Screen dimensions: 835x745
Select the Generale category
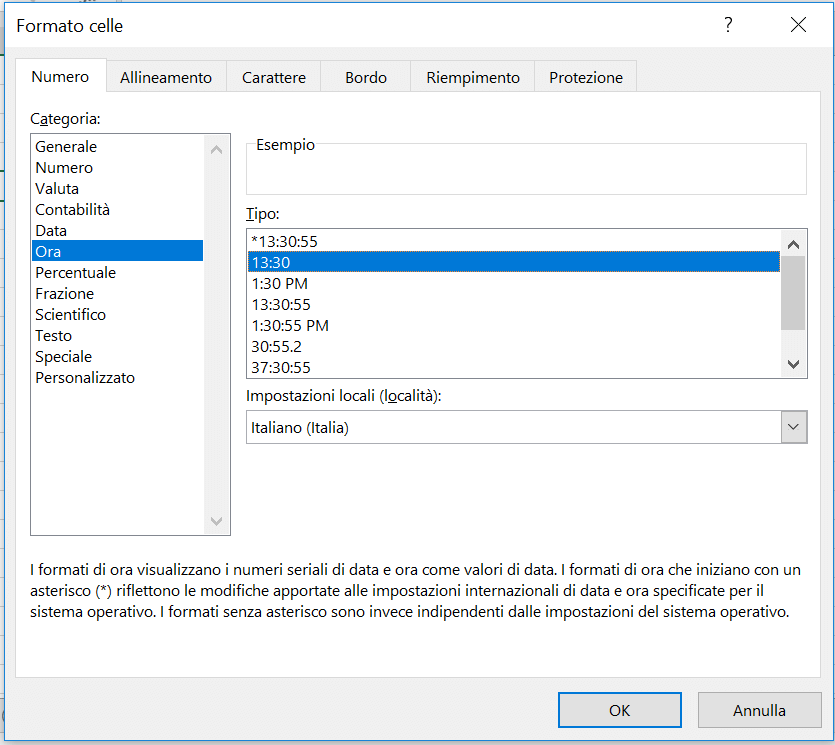[118, 146]
